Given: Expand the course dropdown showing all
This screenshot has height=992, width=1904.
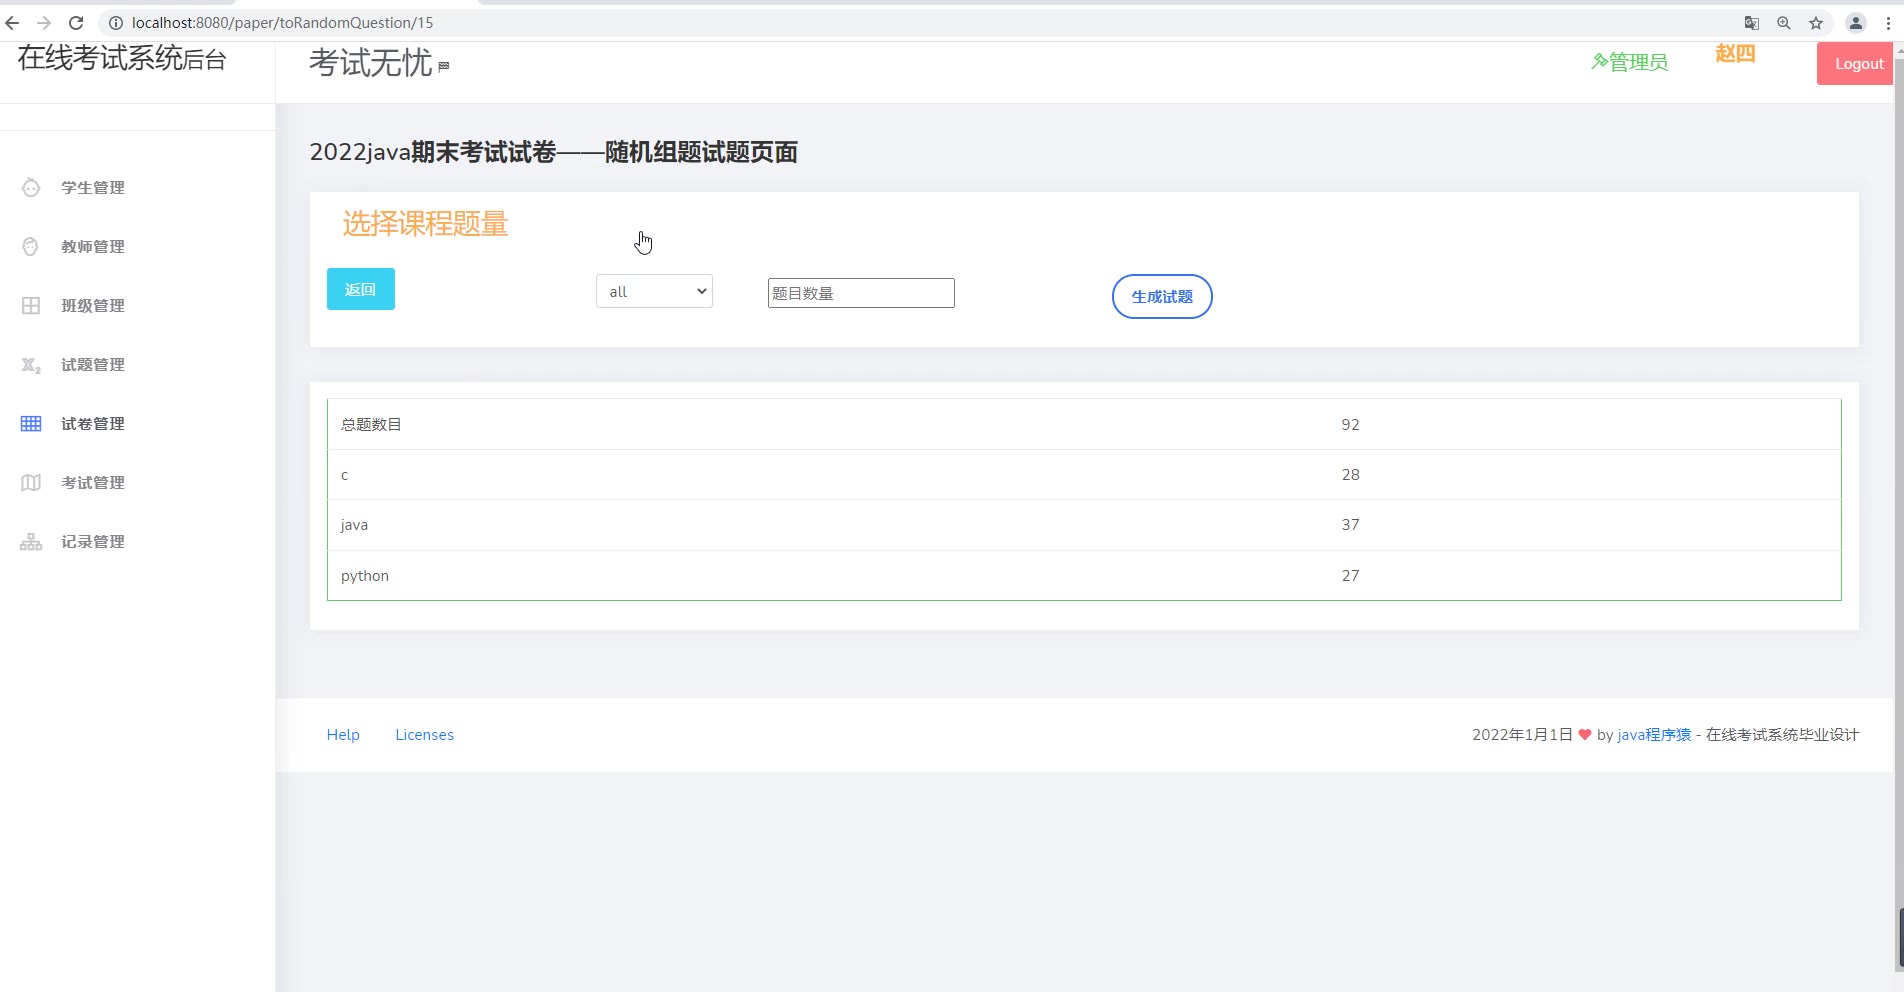Looking at the screenshot, I should click(654, 291).
